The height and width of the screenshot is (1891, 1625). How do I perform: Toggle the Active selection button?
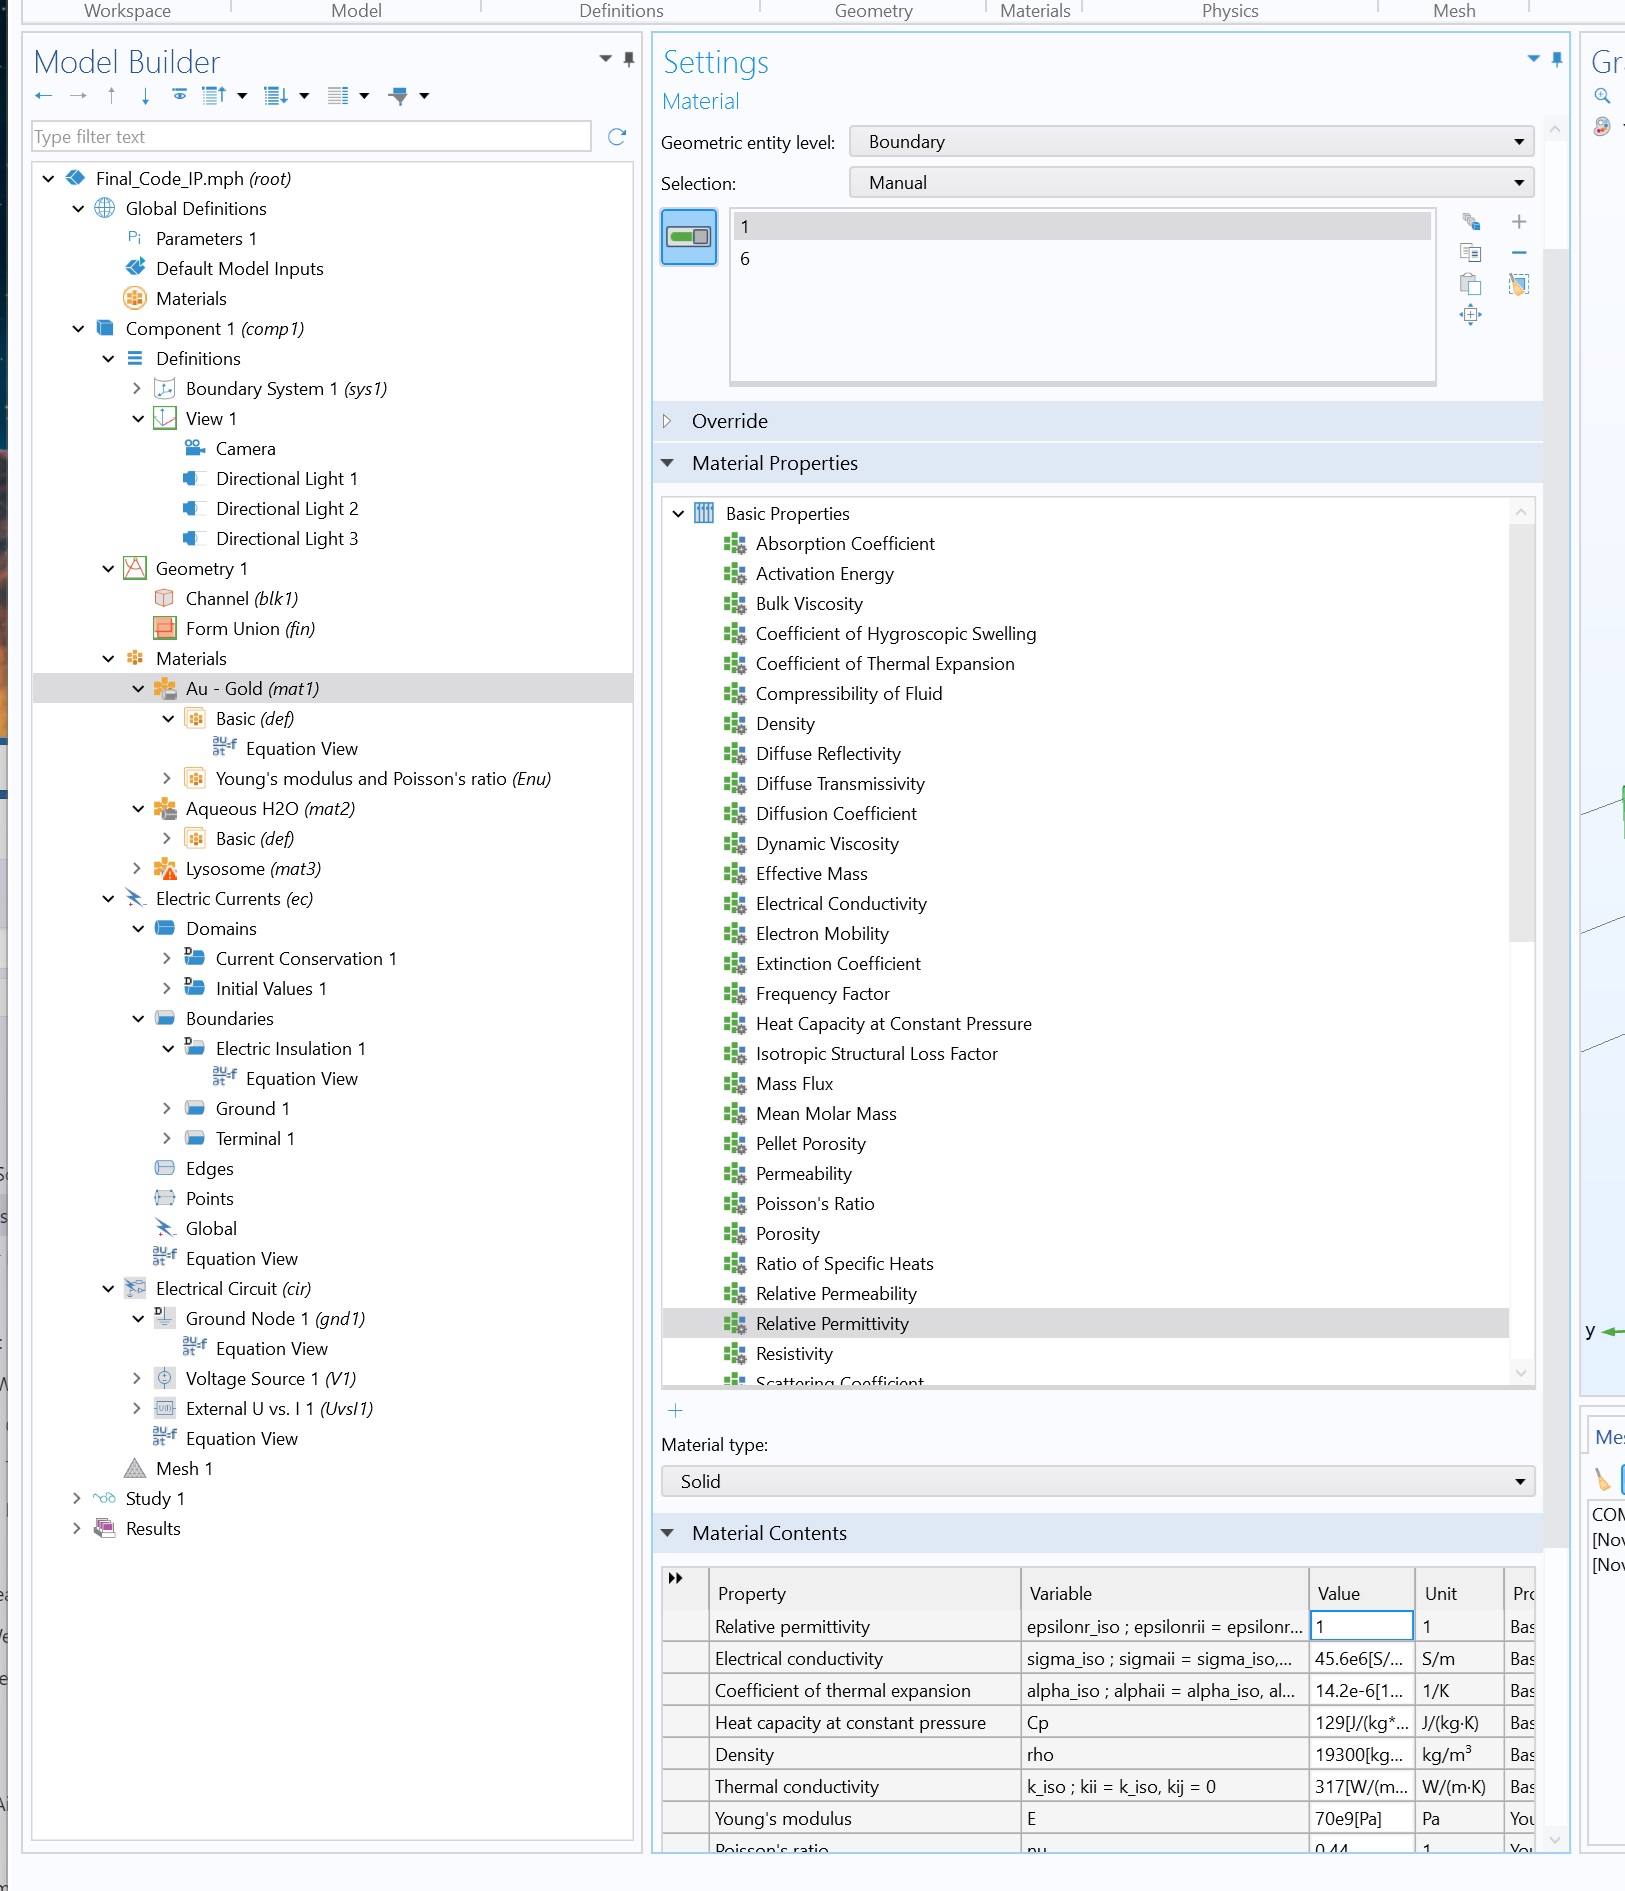pyautogui.click(x=689, y=237)
